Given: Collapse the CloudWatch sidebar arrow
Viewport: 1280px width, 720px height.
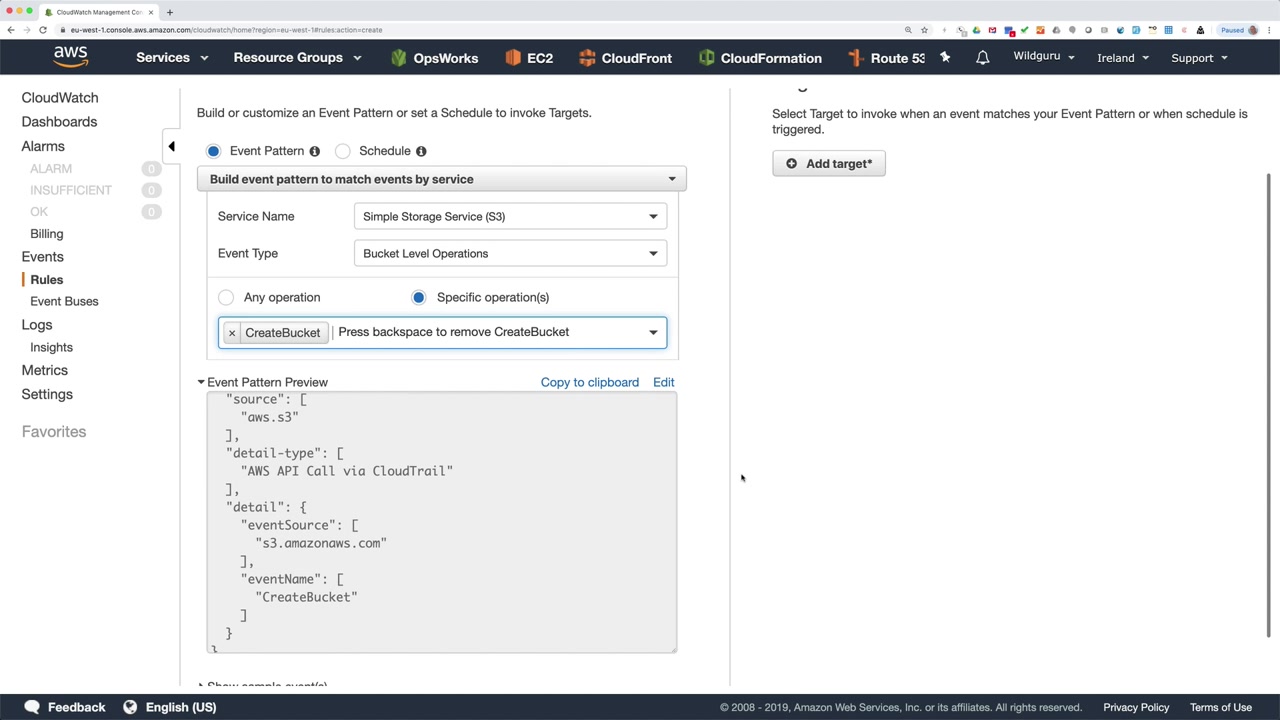Looking at the screenshot, I should click(171, 147).
